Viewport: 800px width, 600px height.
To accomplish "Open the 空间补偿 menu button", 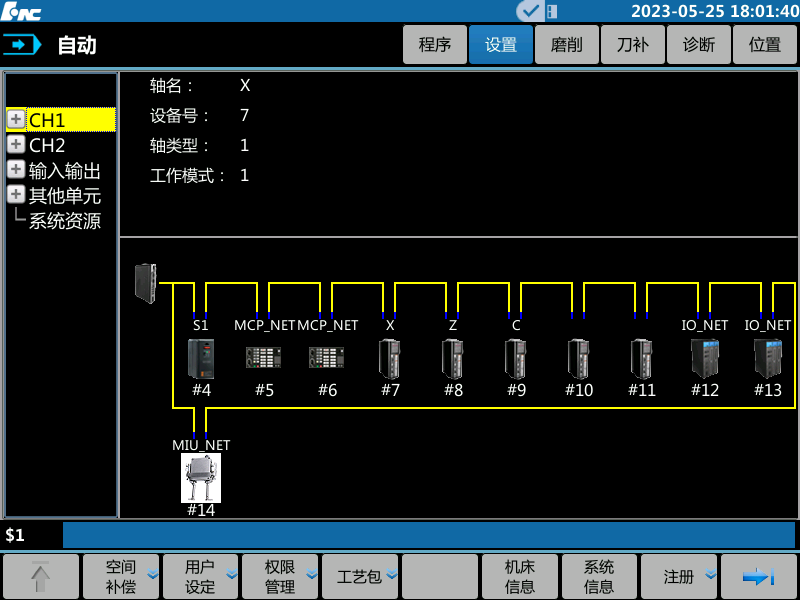I will pos(121,577).
